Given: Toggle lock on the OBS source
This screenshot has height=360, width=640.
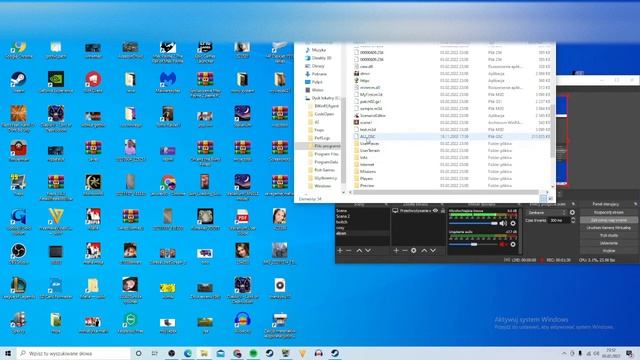Looking at the screenshot, I should 443,211.
